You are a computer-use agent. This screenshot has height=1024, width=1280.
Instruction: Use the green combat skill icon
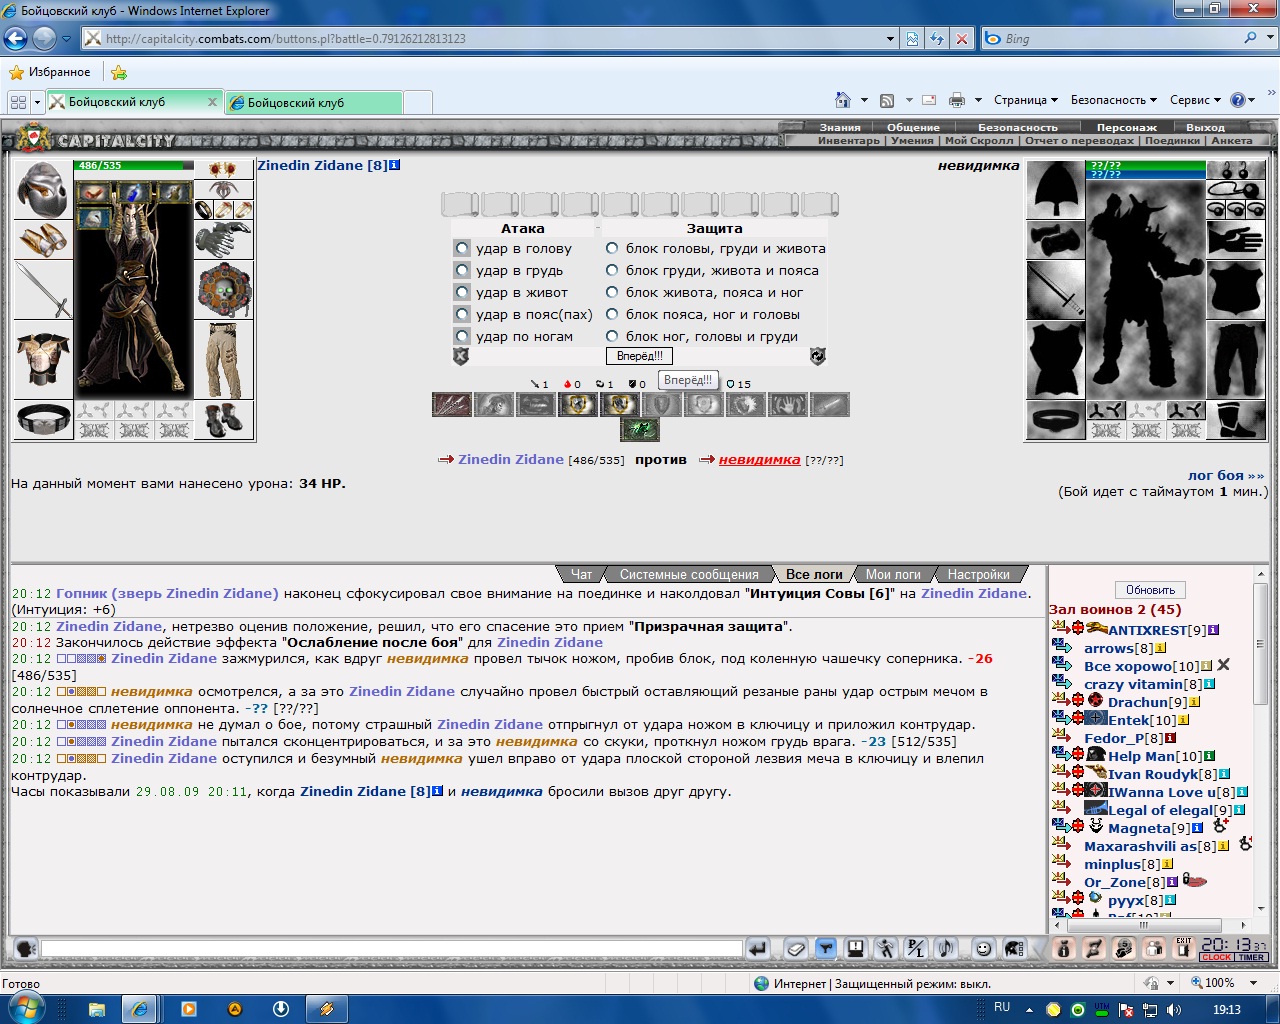(x=640, y=429)
